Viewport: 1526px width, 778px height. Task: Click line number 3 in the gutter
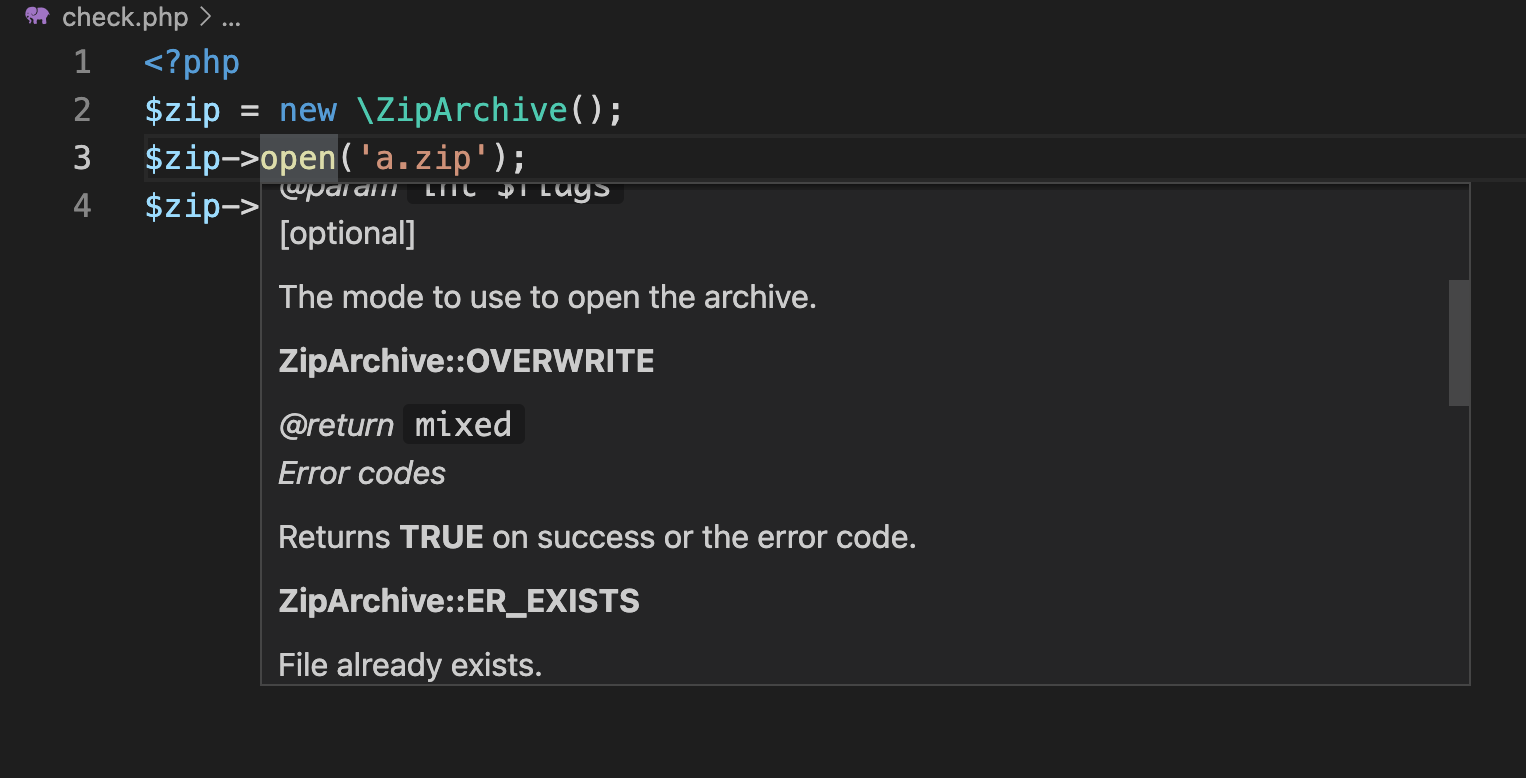(83, 158)
